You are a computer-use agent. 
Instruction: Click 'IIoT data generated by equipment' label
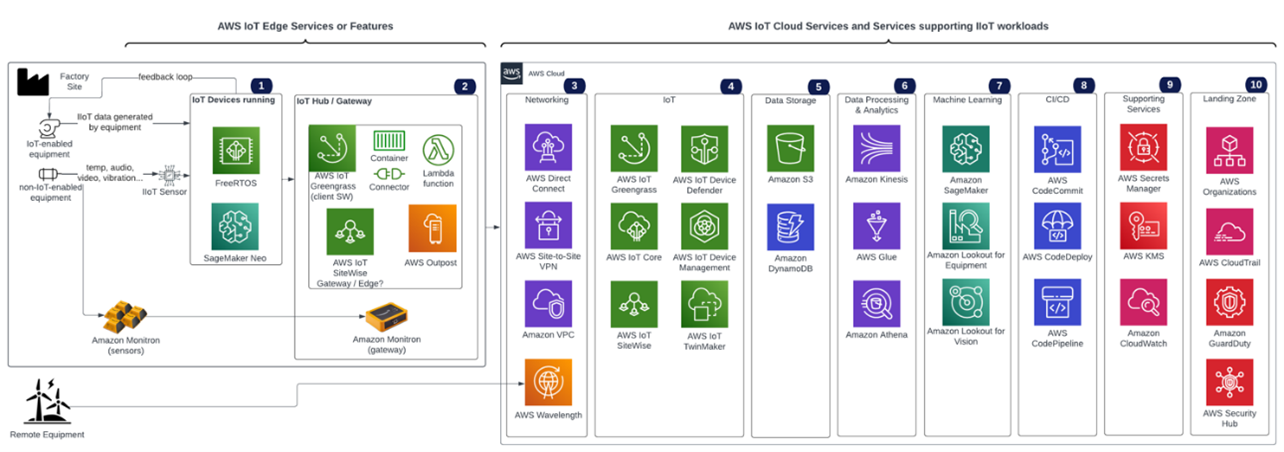(115, 122)
